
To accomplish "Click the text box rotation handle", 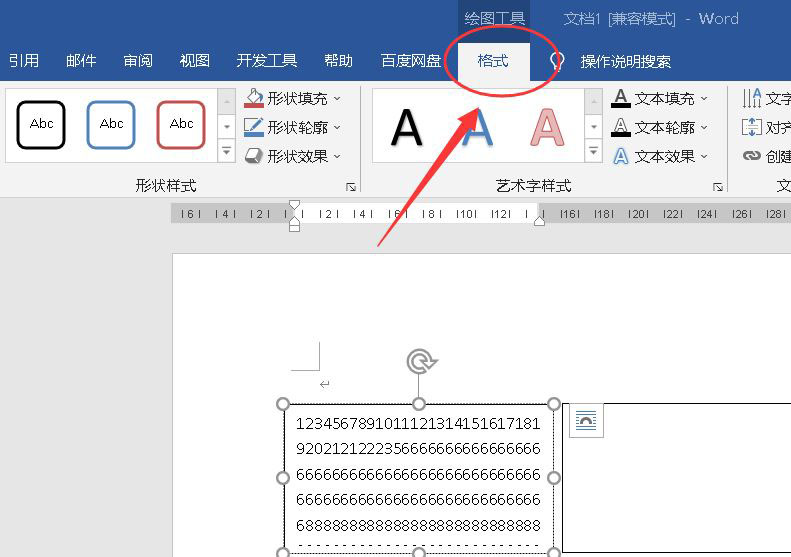I will click(422, 361).
